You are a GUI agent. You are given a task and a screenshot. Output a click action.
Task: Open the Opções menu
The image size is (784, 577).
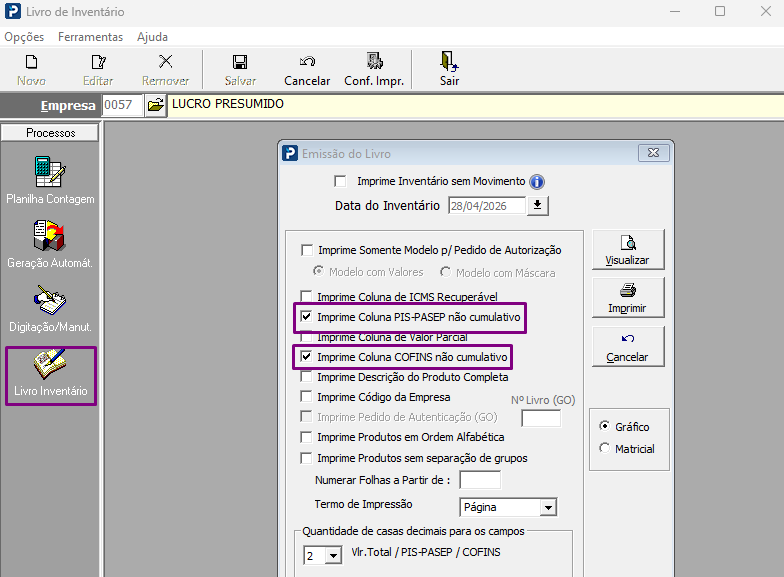coord(24,37)
